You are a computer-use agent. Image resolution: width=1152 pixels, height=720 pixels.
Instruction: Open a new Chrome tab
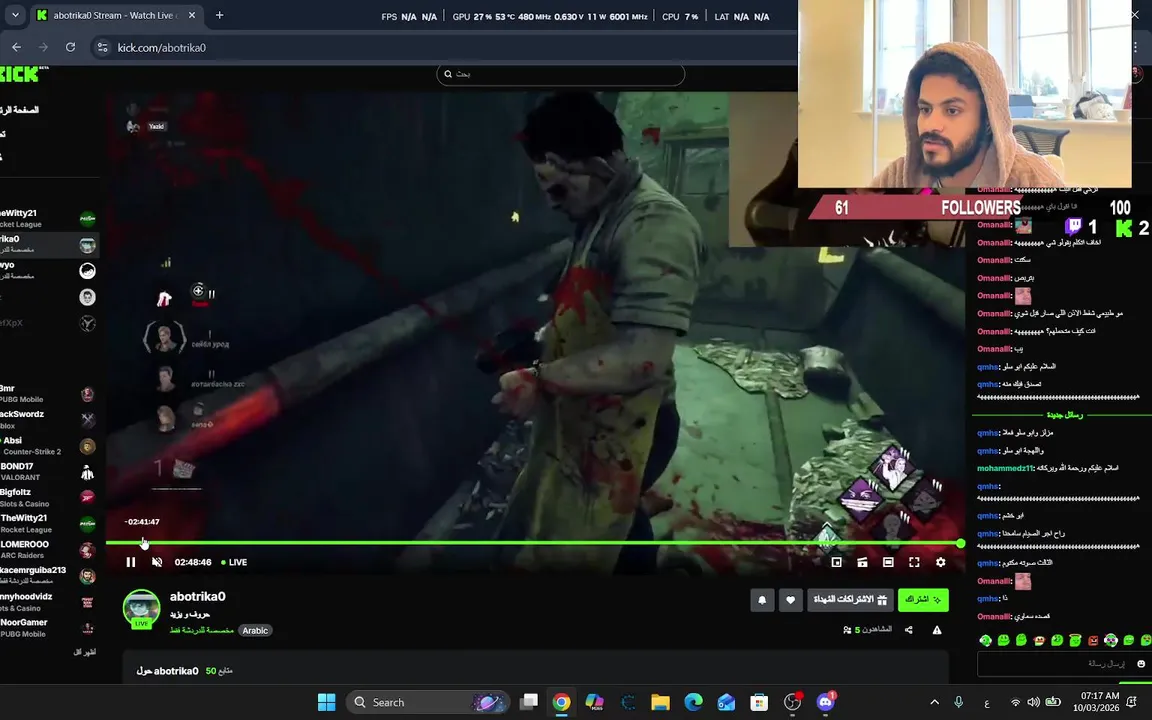click(x=219, y=15)
